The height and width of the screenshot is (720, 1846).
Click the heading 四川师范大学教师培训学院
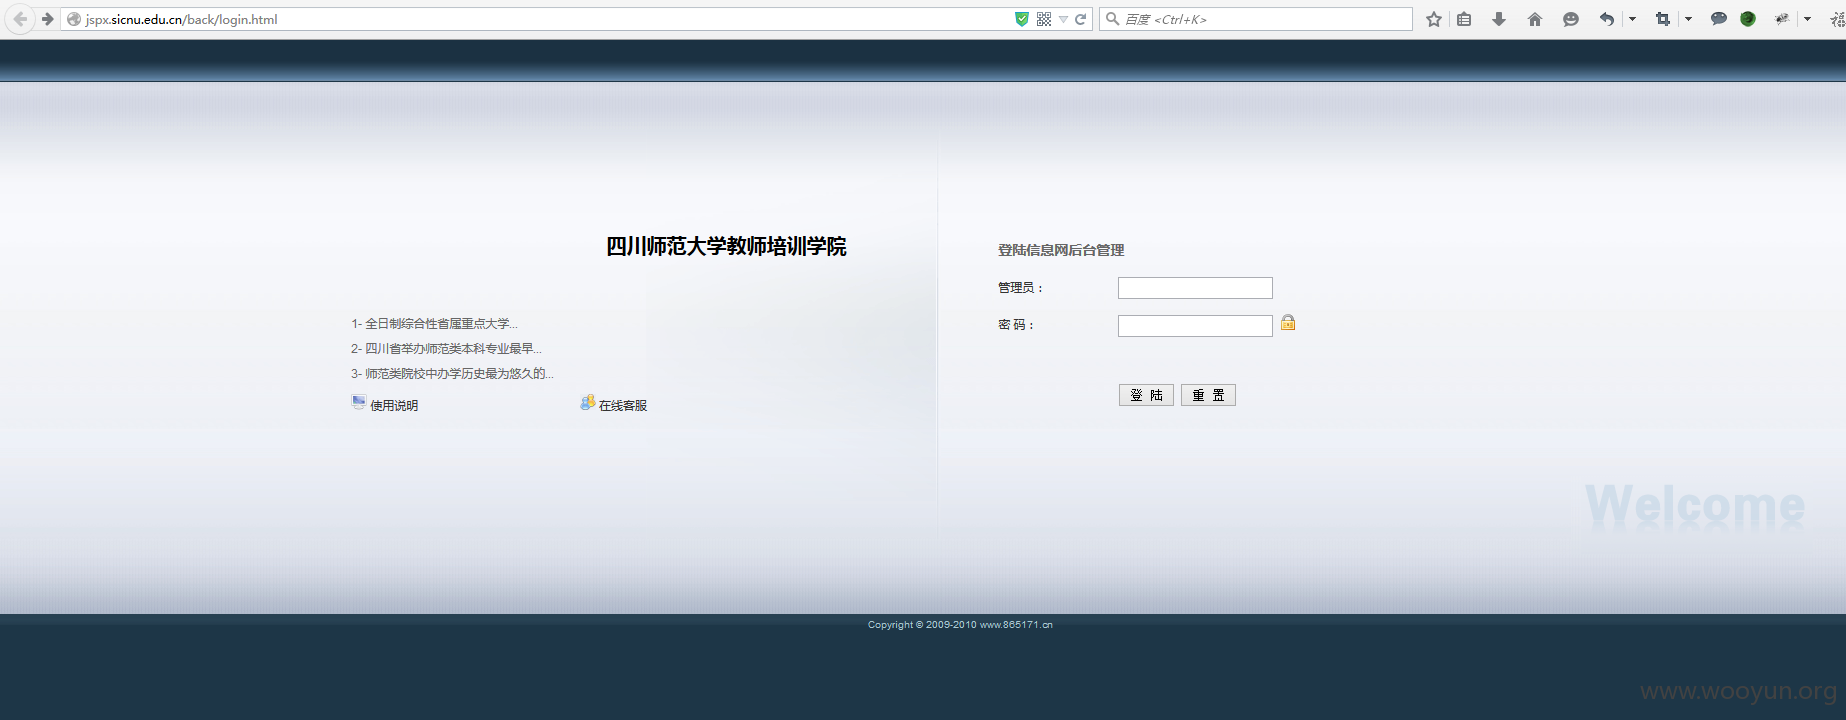tap(726, 246)
